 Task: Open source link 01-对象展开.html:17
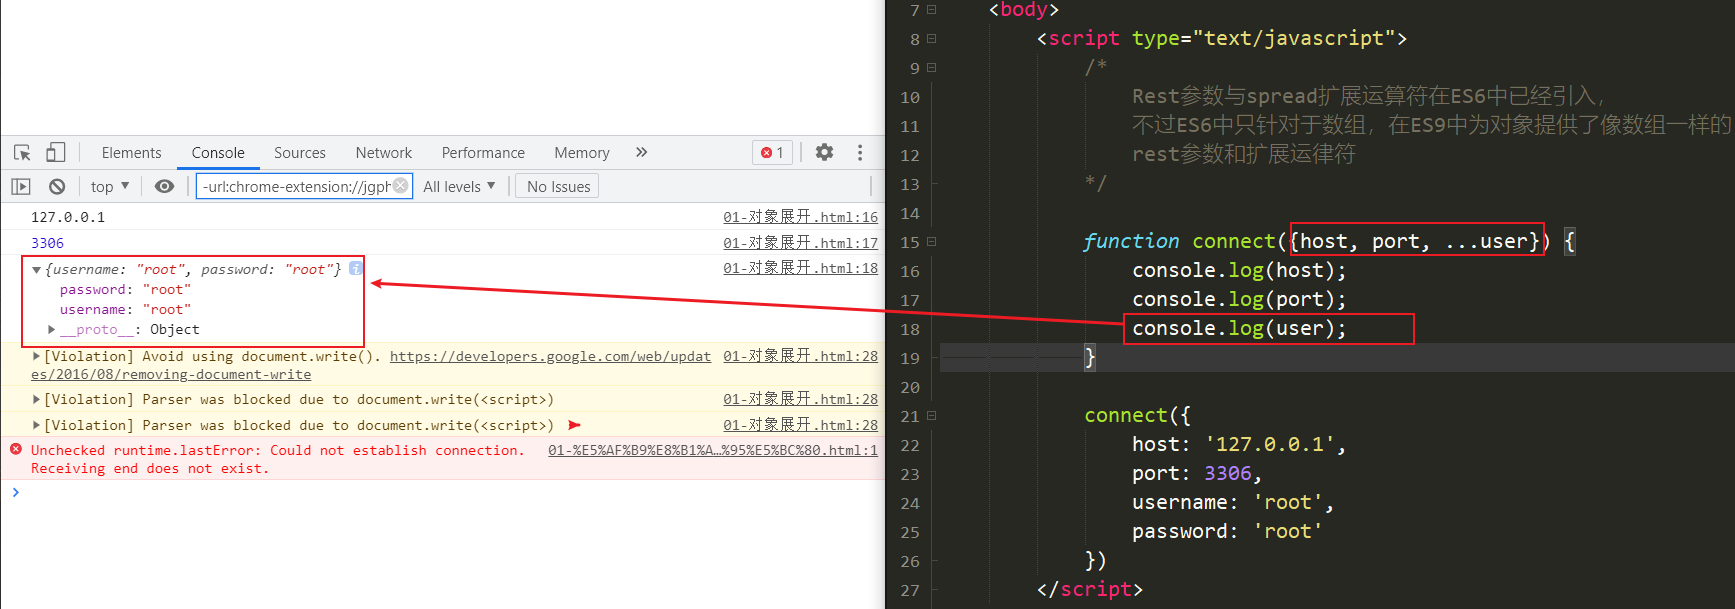coord(800,243)
